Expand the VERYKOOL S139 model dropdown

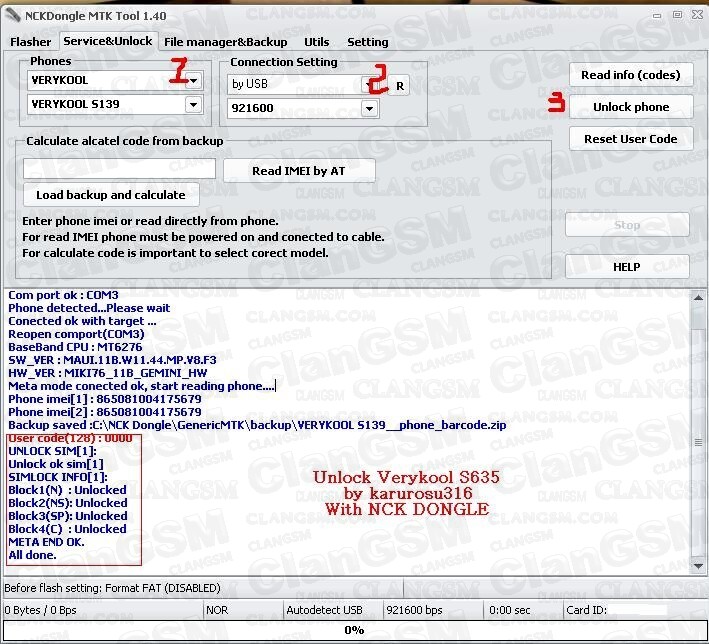pyautogui.click(x=194, y=105)
